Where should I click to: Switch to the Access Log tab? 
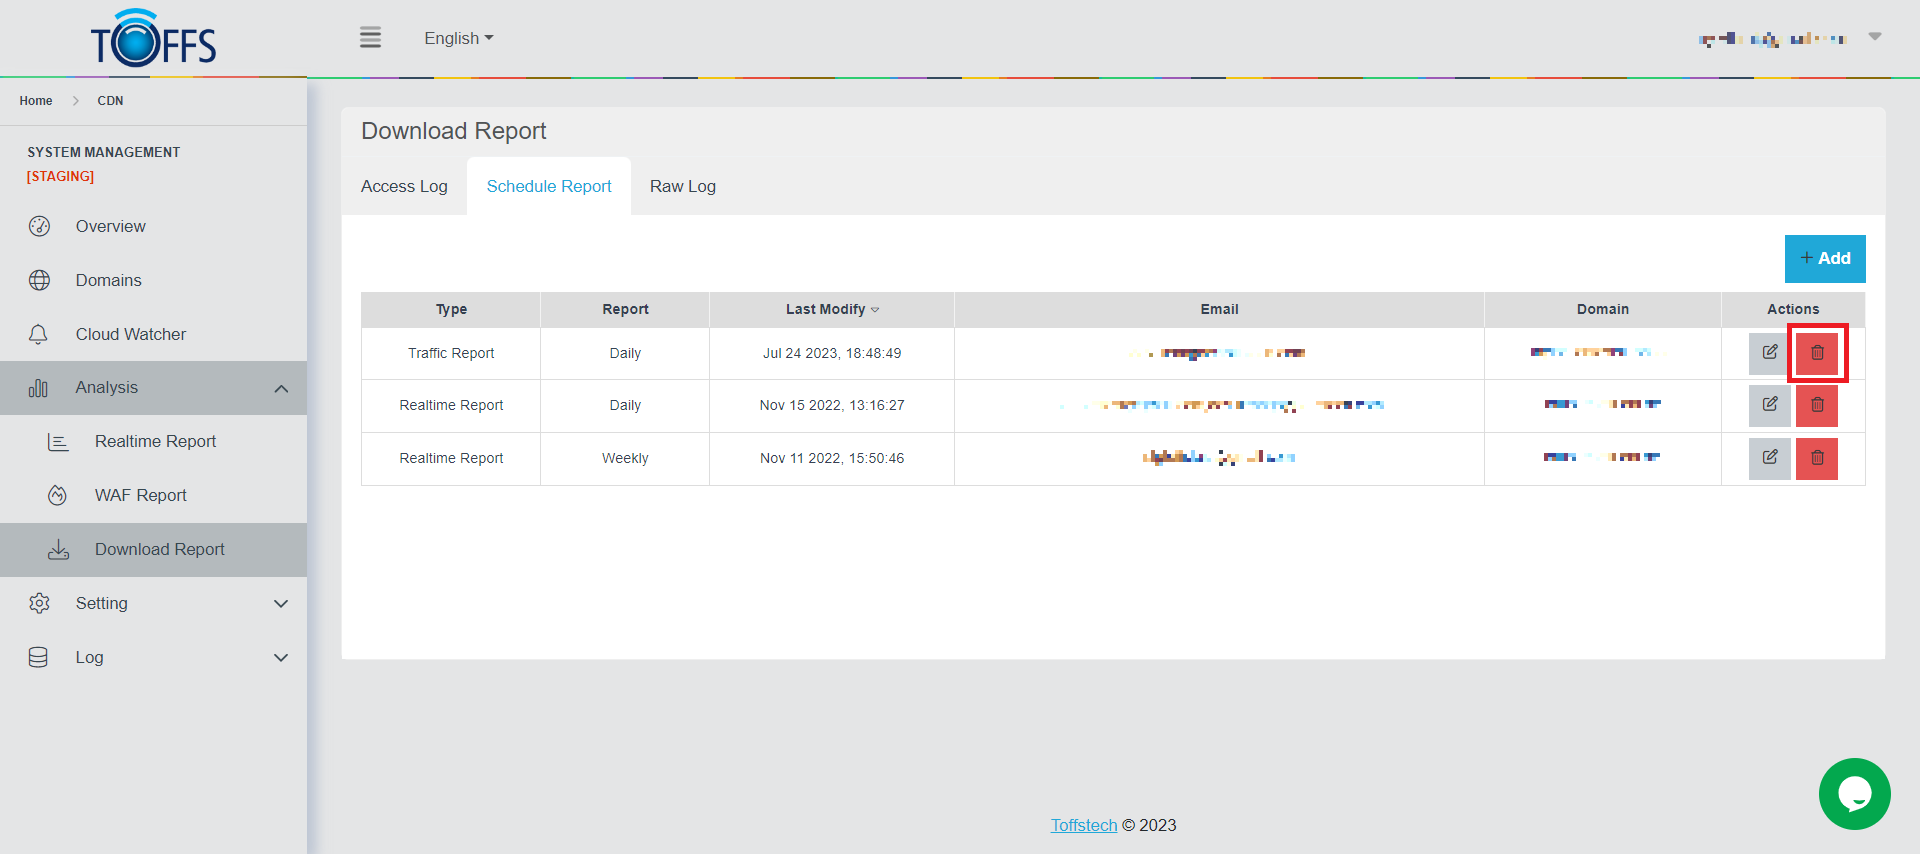[x=404, y=186]
